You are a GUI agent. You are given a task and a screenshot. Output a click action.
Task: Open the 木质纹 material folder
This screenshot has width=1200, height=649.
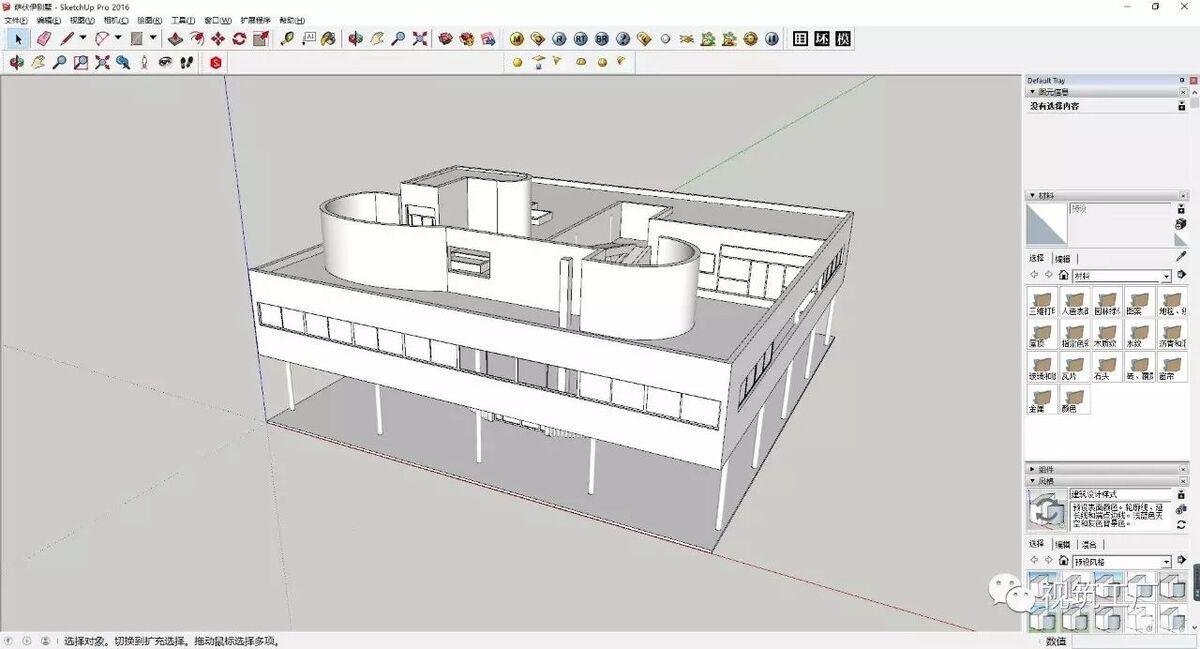coord(1105,336)
